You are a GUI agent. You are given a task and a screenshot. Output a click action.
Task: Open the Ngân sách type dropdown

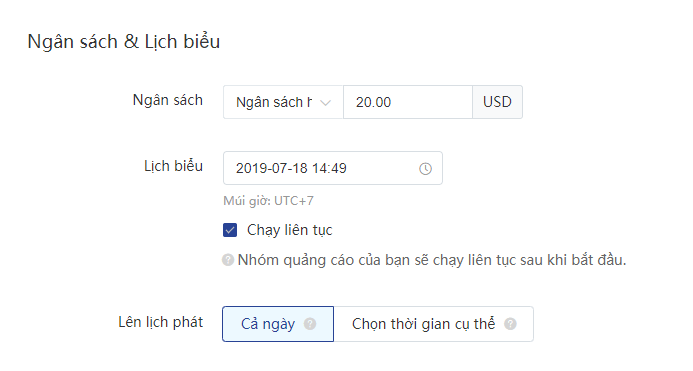pyautogui.click(x=283, y=102)
